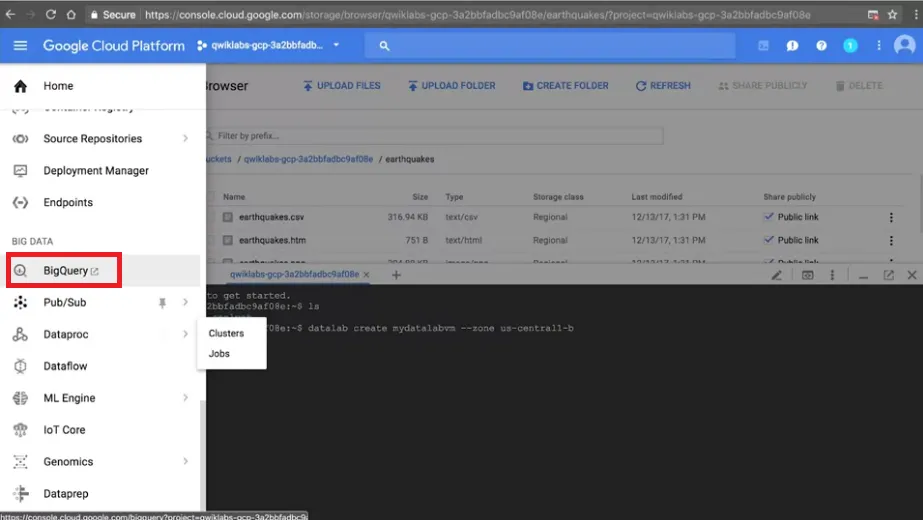The image size is (923, 520).
Task: Click REFRESH bucket button
Action: pyautogui.click(x=663, y=86)
